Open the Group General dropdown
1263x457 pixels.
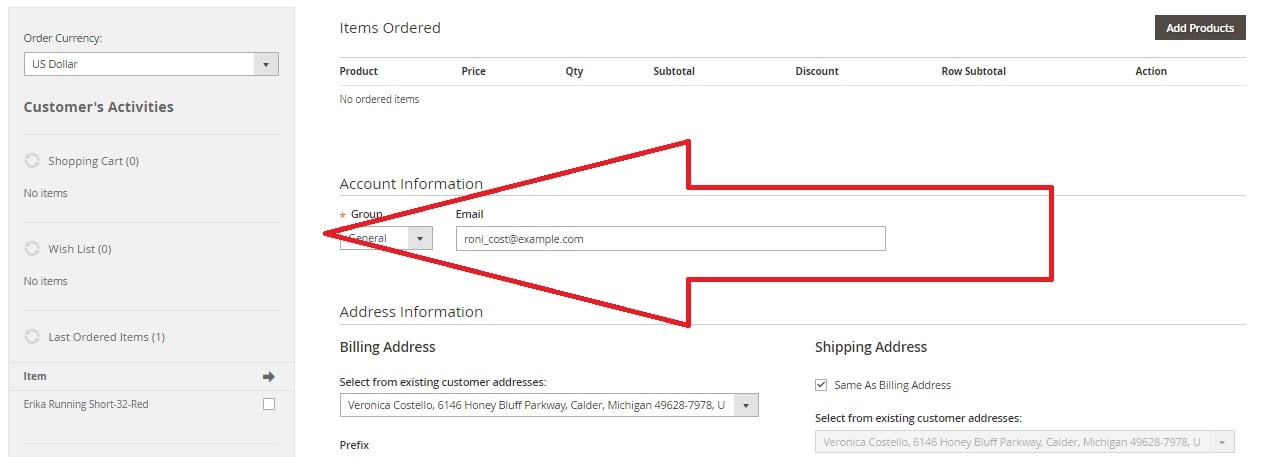point(386,238)
